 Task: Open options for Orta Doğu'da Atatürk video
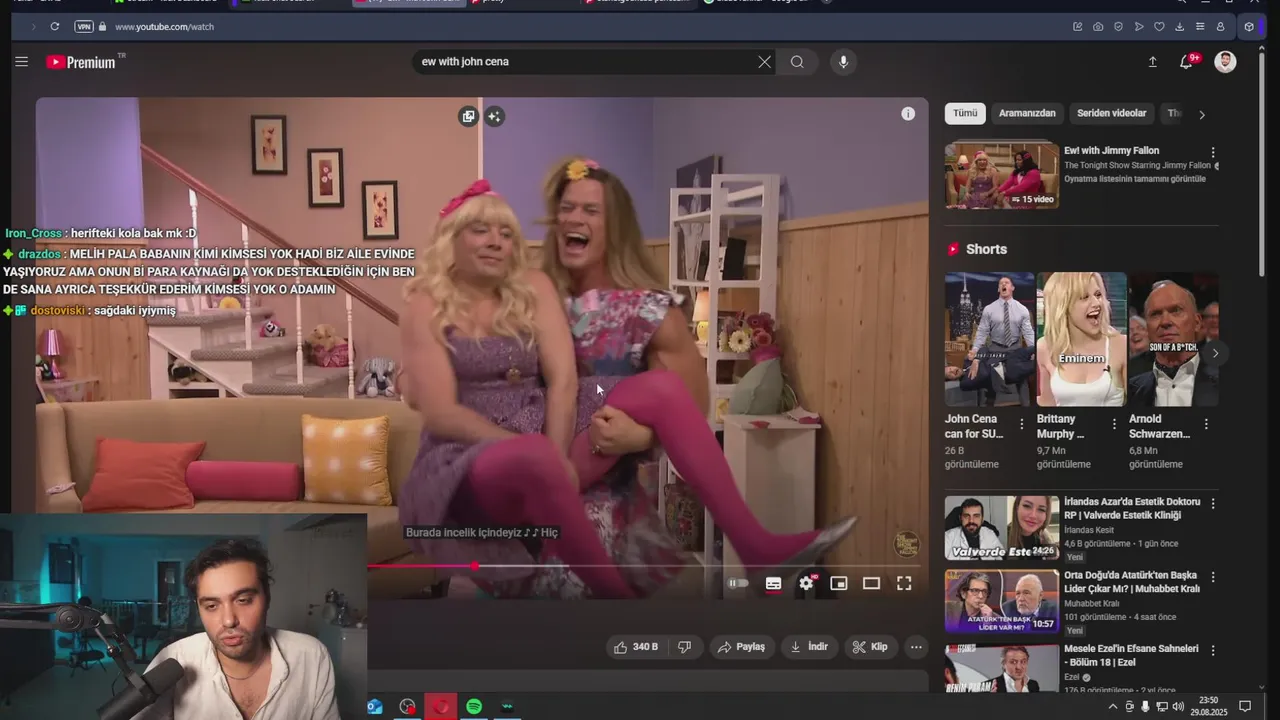click(1213, 577)
